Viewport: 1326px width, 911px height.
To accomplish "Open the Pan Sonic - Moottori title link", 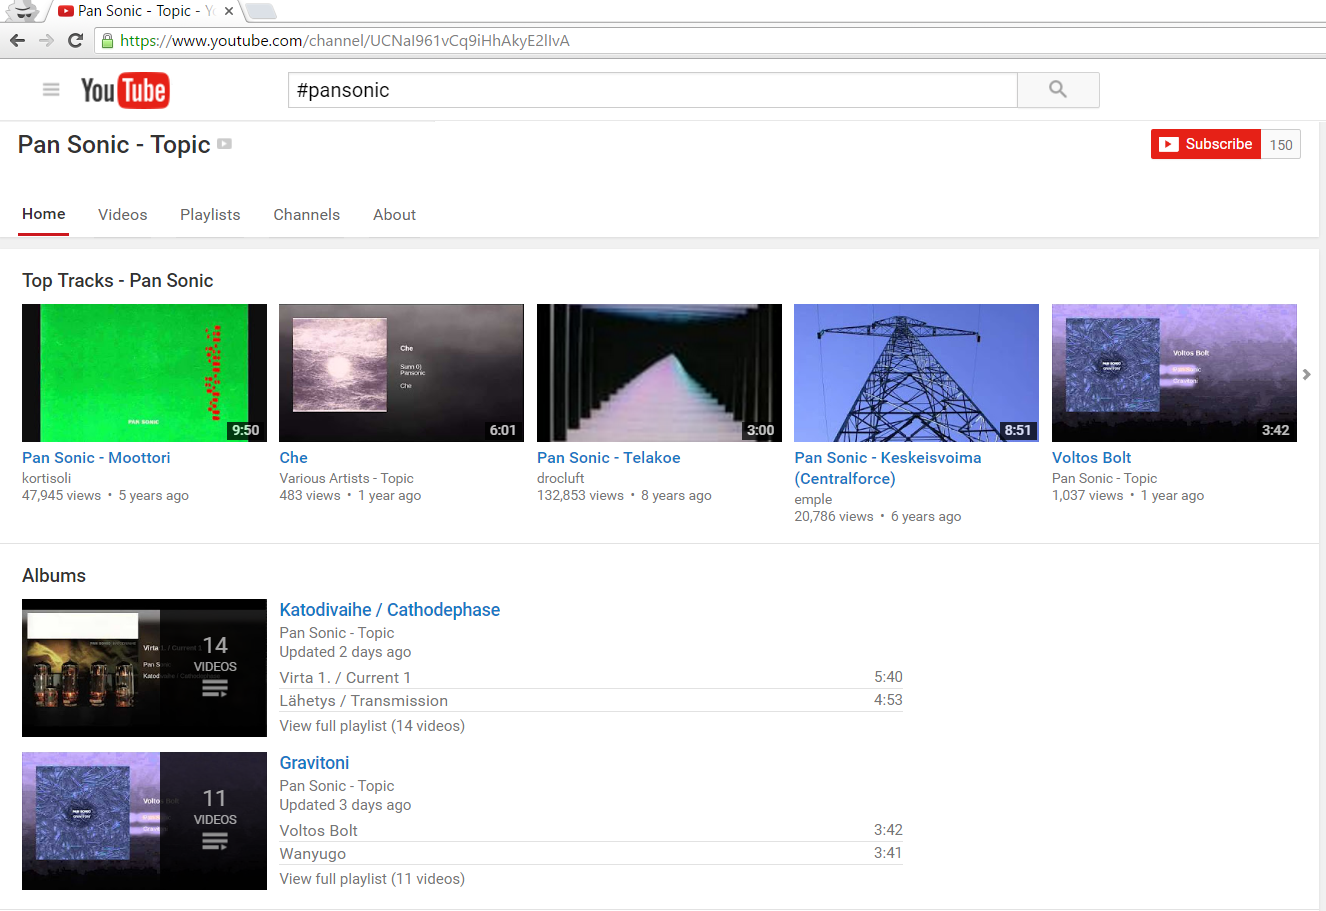I will click(x=96, y=458).
